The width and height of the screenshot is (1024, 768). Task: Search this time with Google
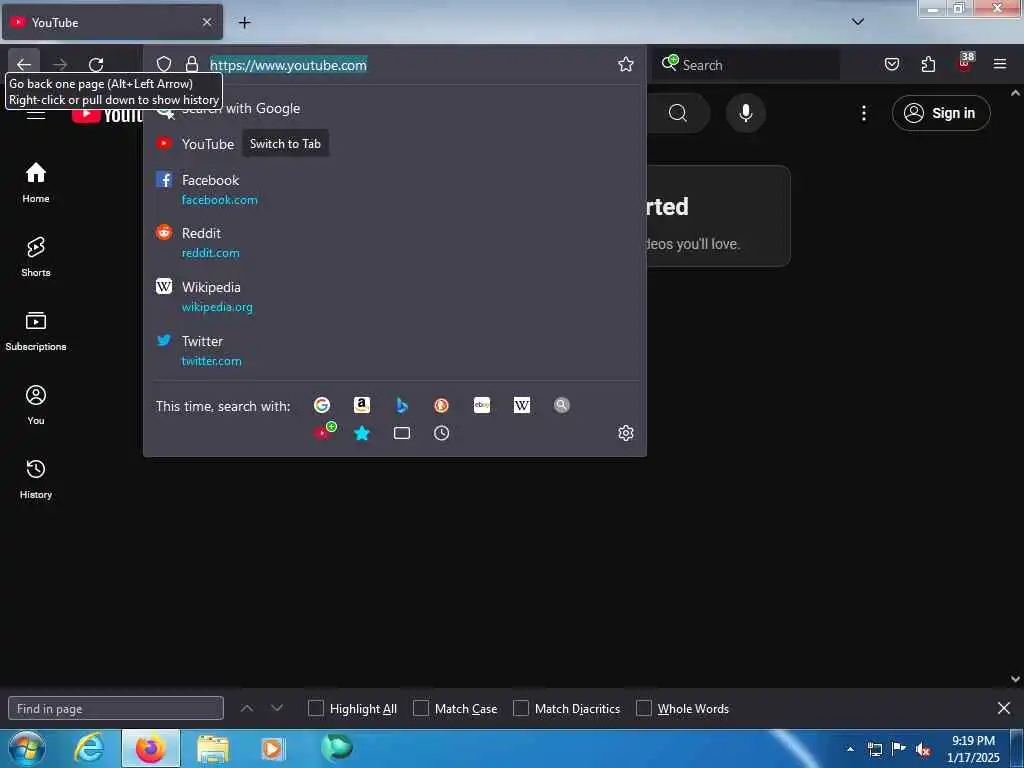(322, 405)
